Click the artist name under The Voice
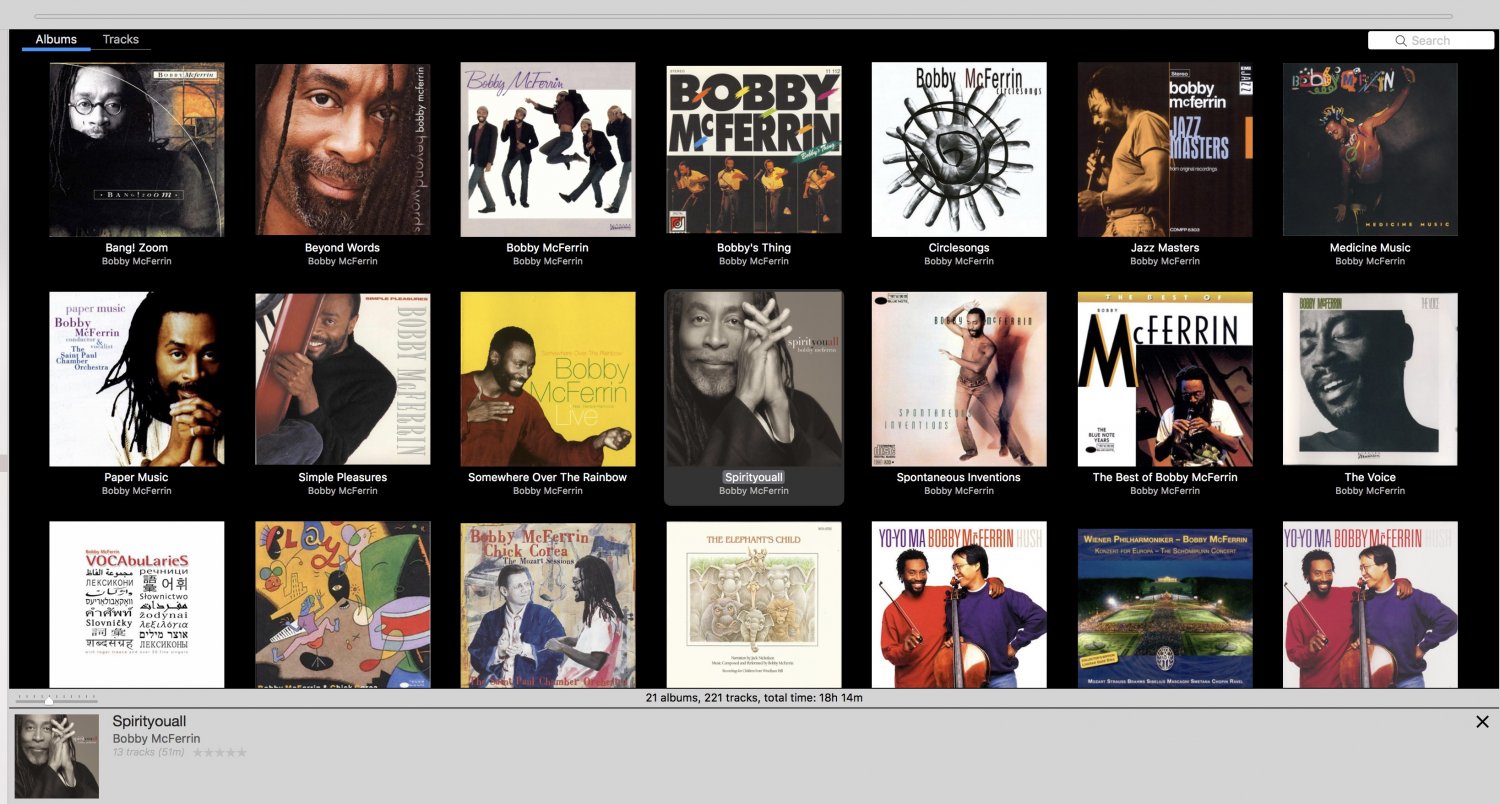Image resolution: width=1500 pixels, height=804 pixels. click(x=1370, y=491)
